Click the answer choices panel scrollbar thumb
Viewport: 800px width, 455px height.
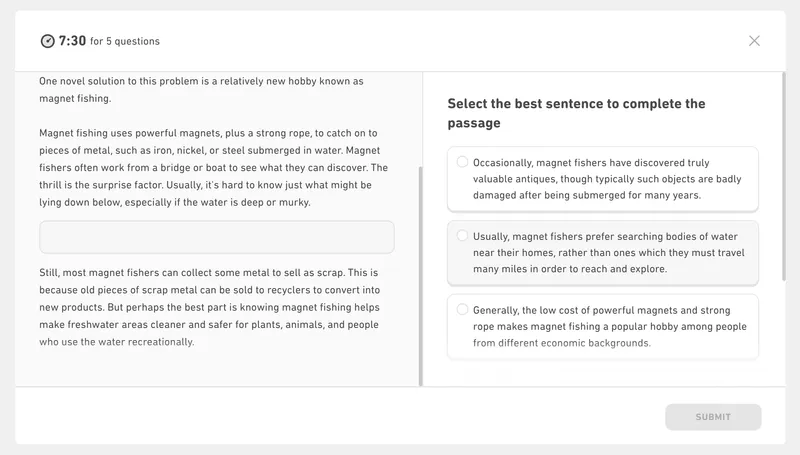pyautogui.click(x=782, y=175)
